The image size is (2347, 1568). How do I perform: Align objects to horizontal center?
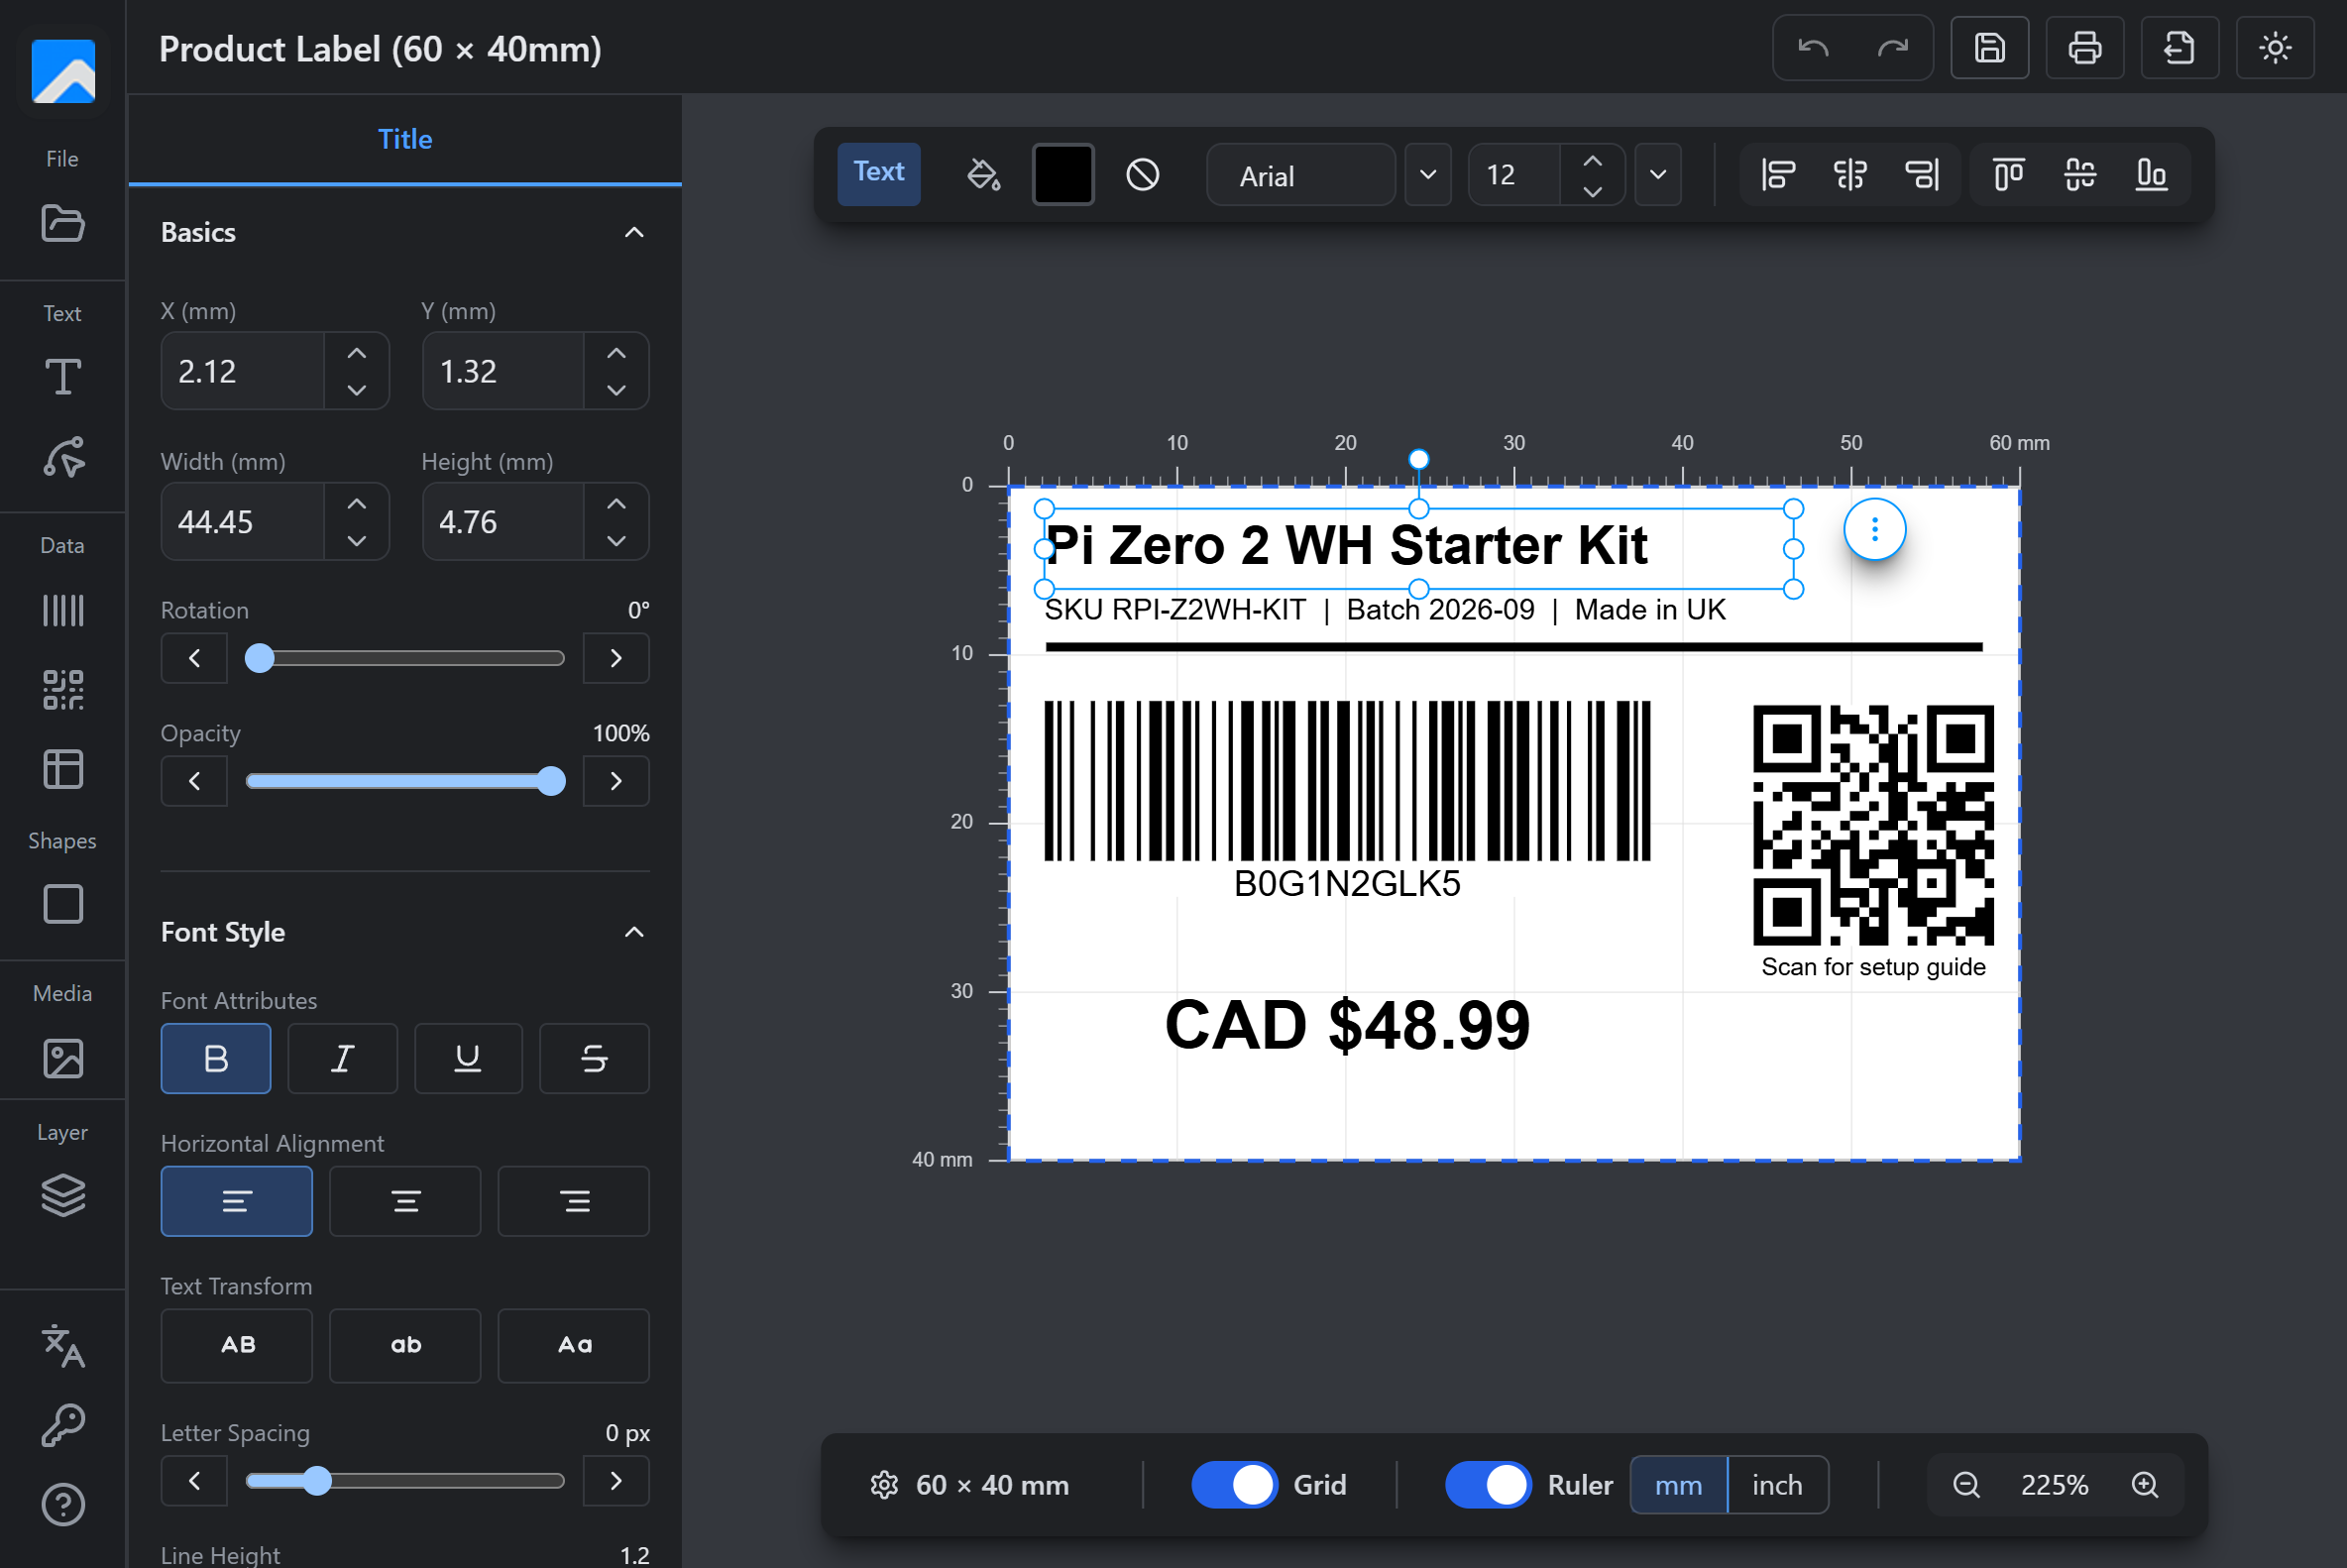click(1850, 175)
